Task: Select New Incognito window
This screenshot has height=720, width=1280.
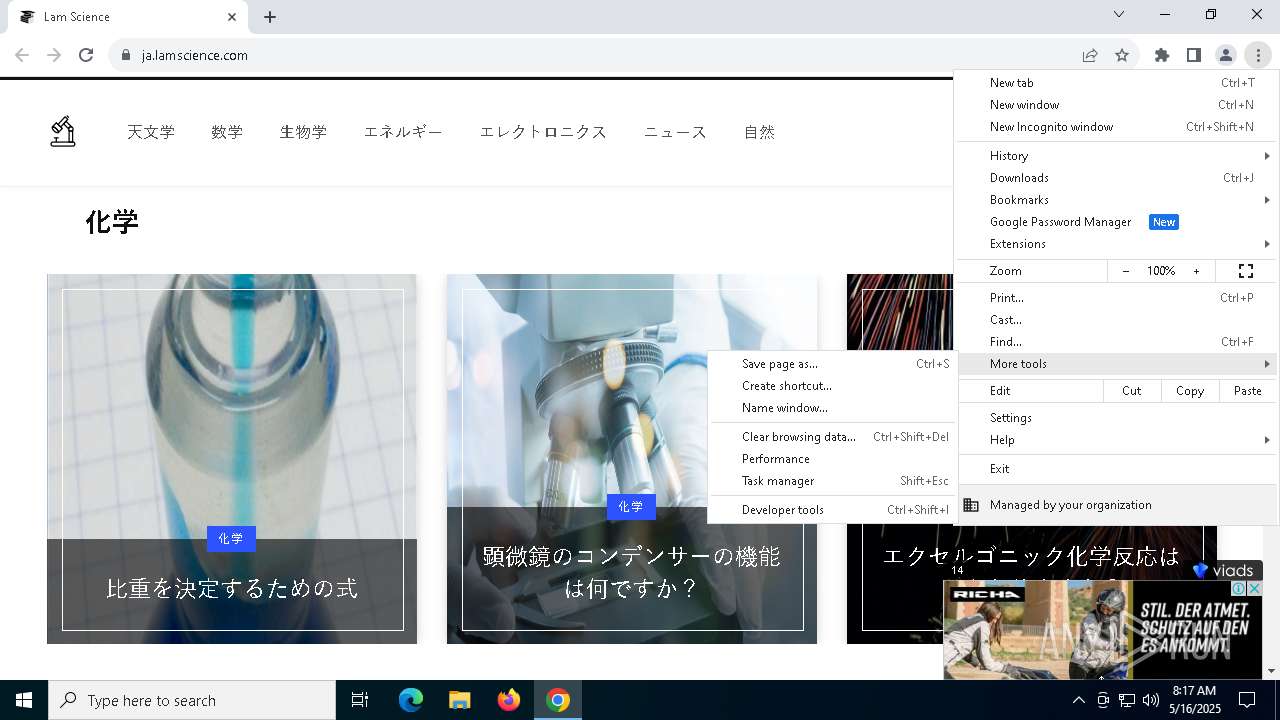Action: pyautogui.click(x=1117, y=127)
